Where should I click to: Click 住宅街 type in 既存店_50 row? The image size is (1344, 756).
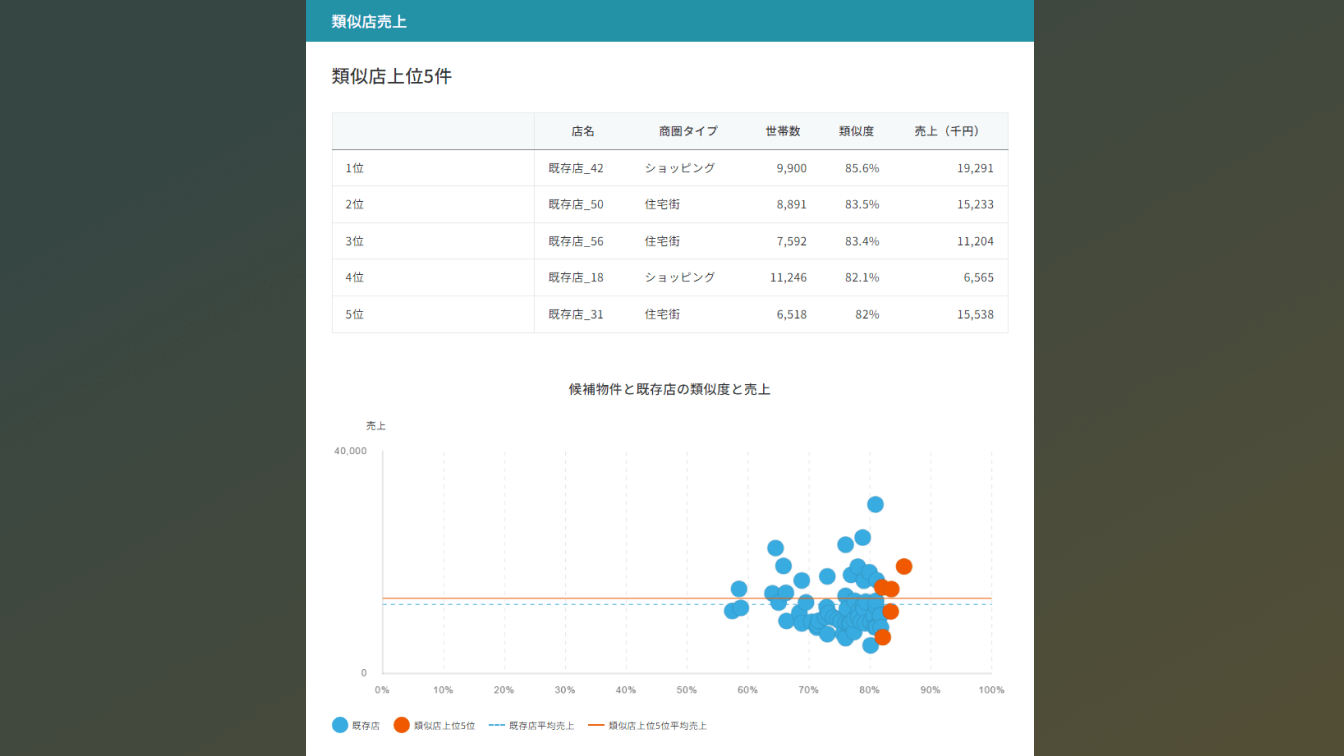click(662, 204)
